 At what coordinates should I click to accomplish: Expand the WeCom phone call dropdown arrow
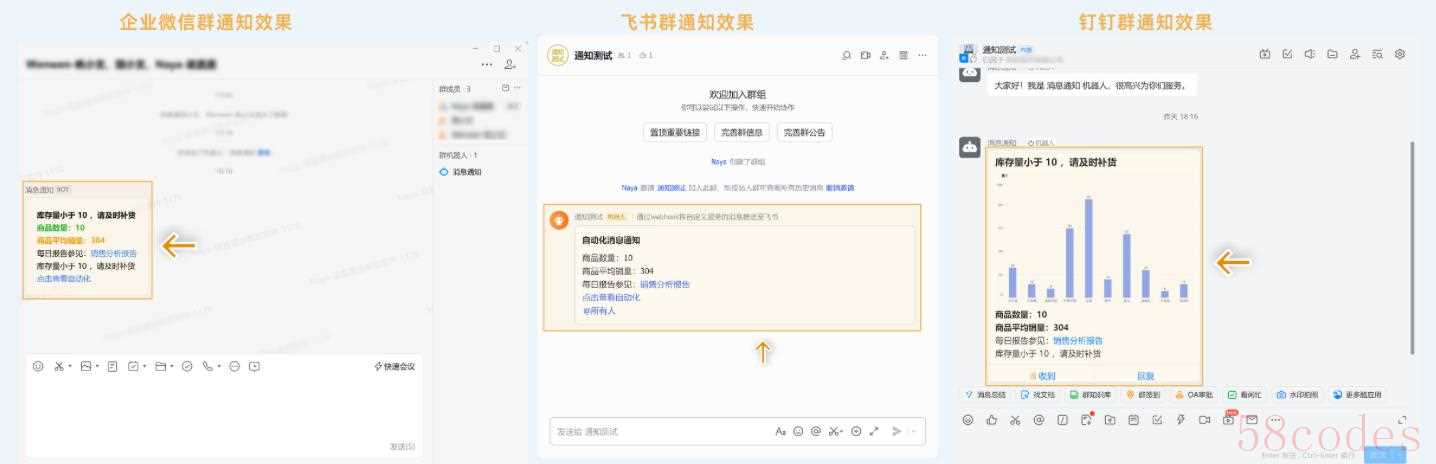219,366
